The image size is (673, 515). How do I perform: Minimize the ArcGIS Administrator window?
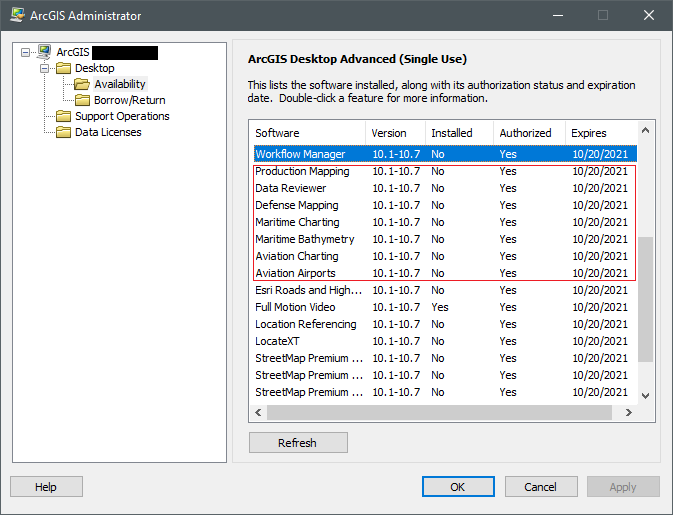(x=558, y=15)
